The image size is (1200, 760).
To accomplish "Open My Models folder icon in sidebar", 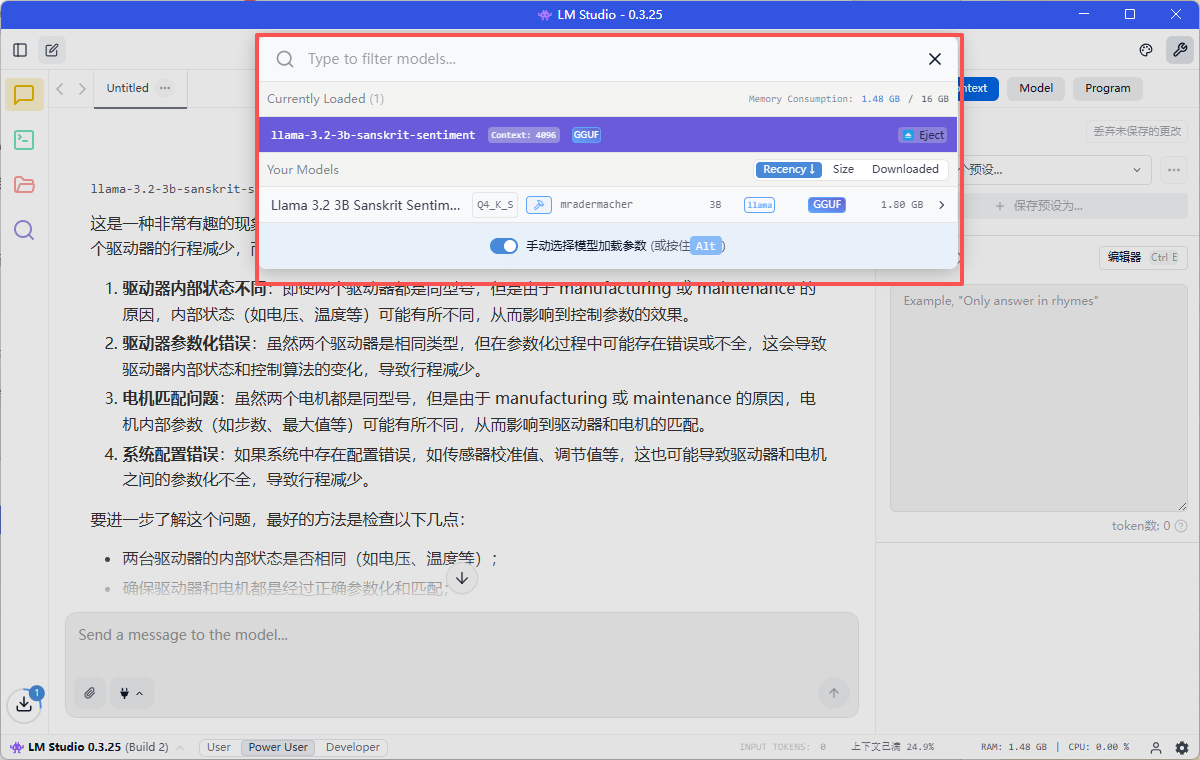I will (x=24, y=185).
